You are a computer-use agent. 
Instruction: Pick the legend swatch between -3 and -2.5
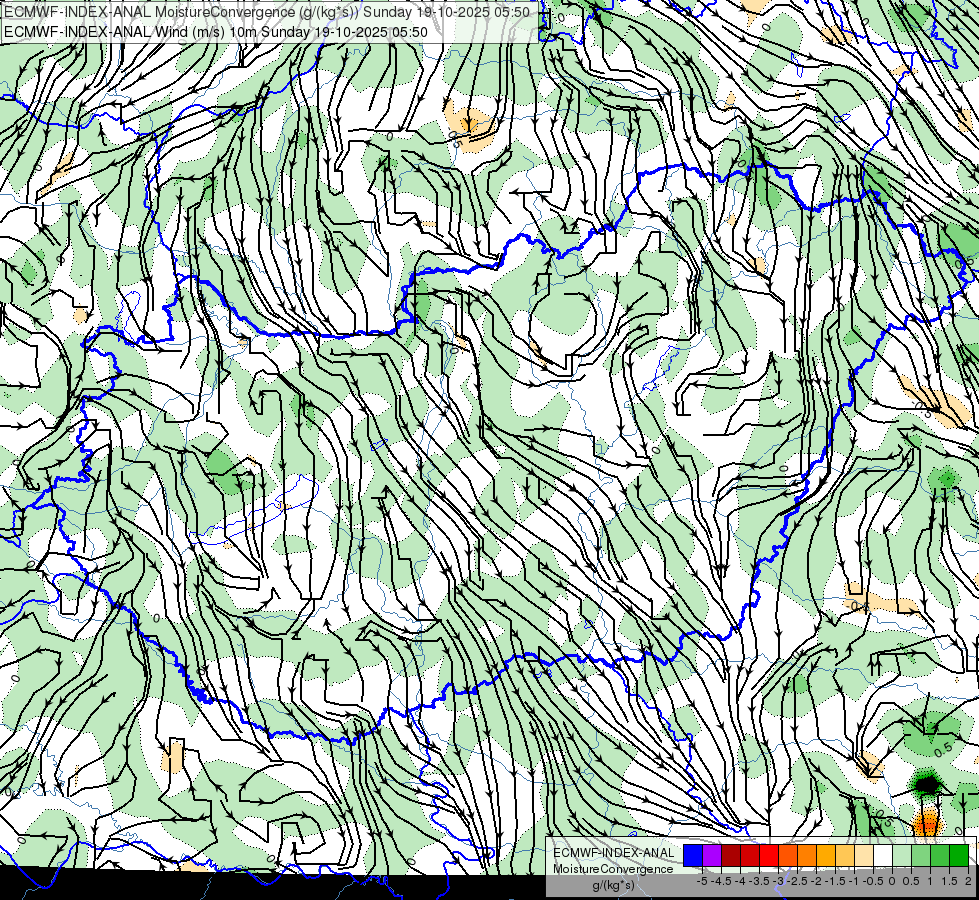[x=788, y=855]
